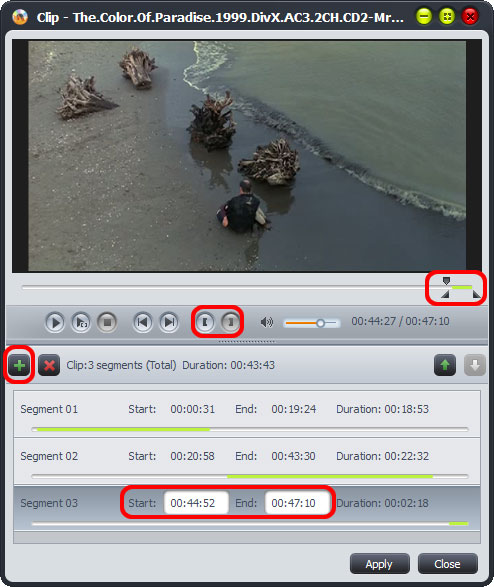Viewport: 494px width, 587px height.
Task: Click Duration: 00:02:18 text
Action: click(x=382, y=503)
